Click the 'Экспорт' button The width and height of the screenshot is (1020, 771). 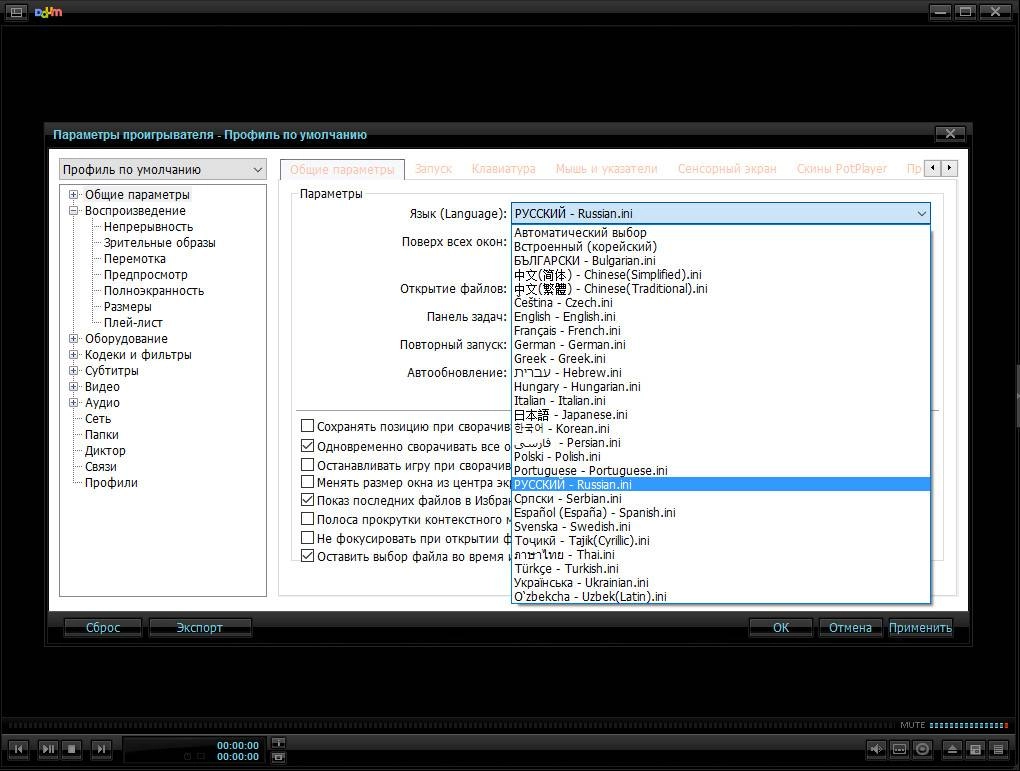click(x=200, y=627)
